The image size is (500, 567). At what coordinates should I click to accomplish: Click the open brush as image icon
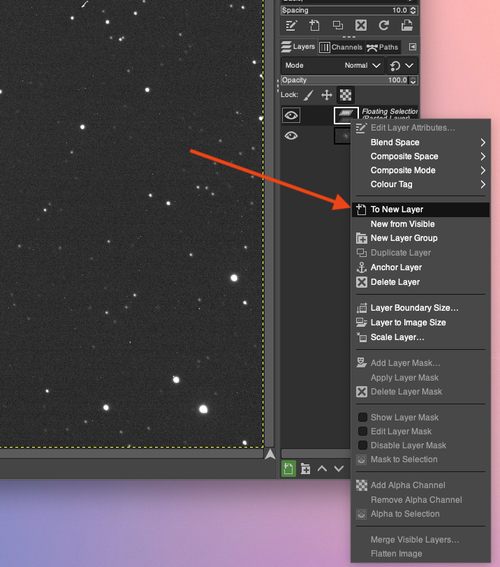pos(407,25)
